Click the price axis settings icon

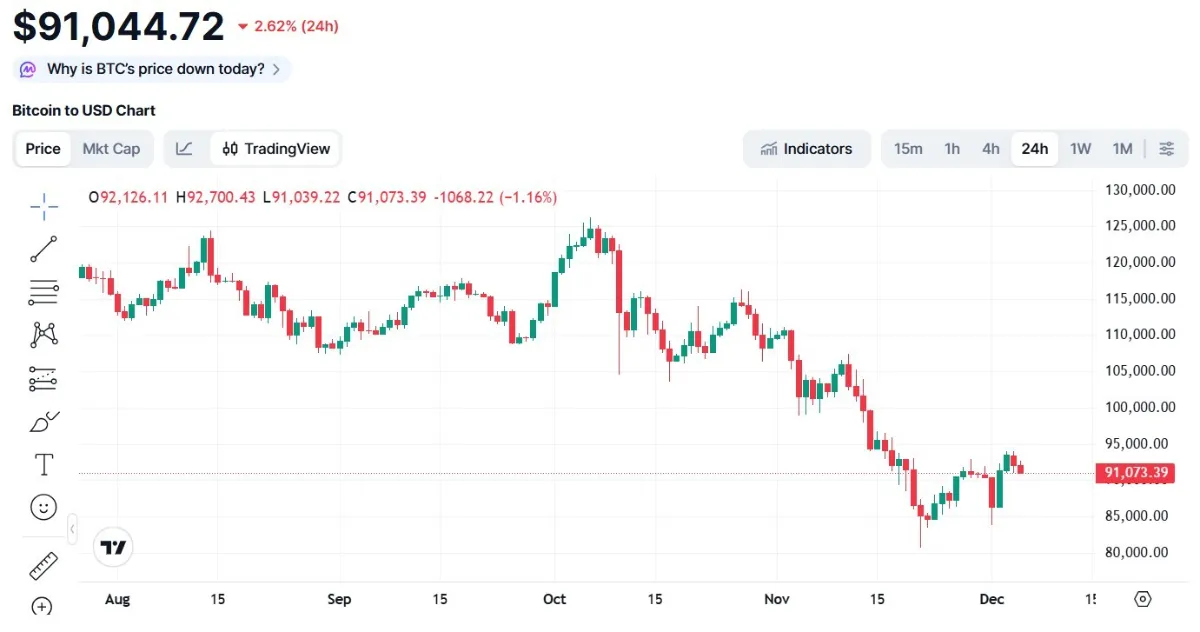click(x=1143, y=599)
